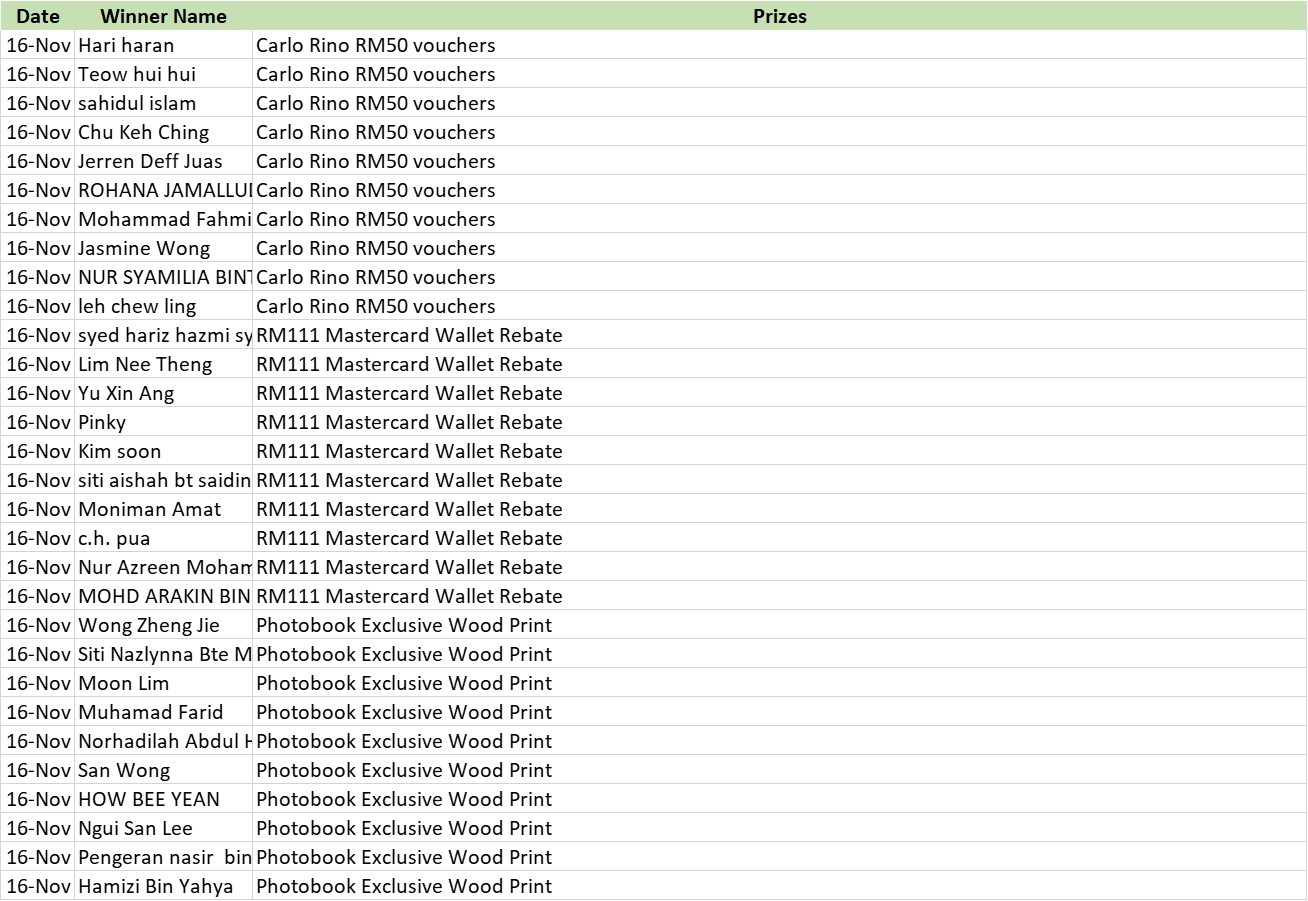Click the Winner Name column header
This screenshot has width=1308, height=901.
coord(163,16)
